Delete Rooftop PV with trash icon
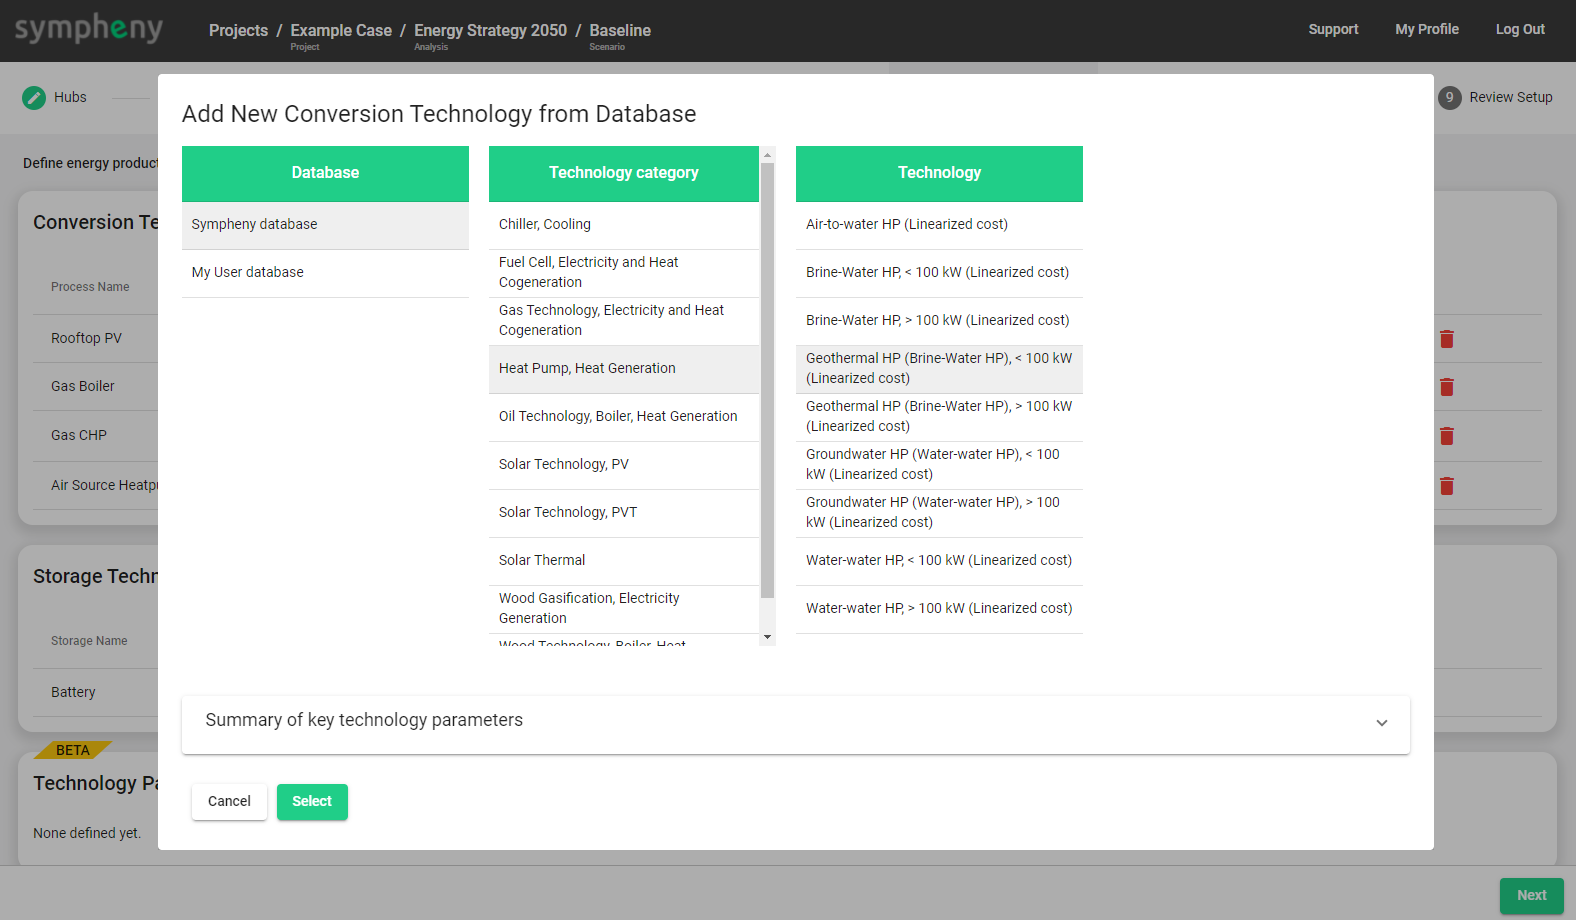 click(x=1446, y=339)
